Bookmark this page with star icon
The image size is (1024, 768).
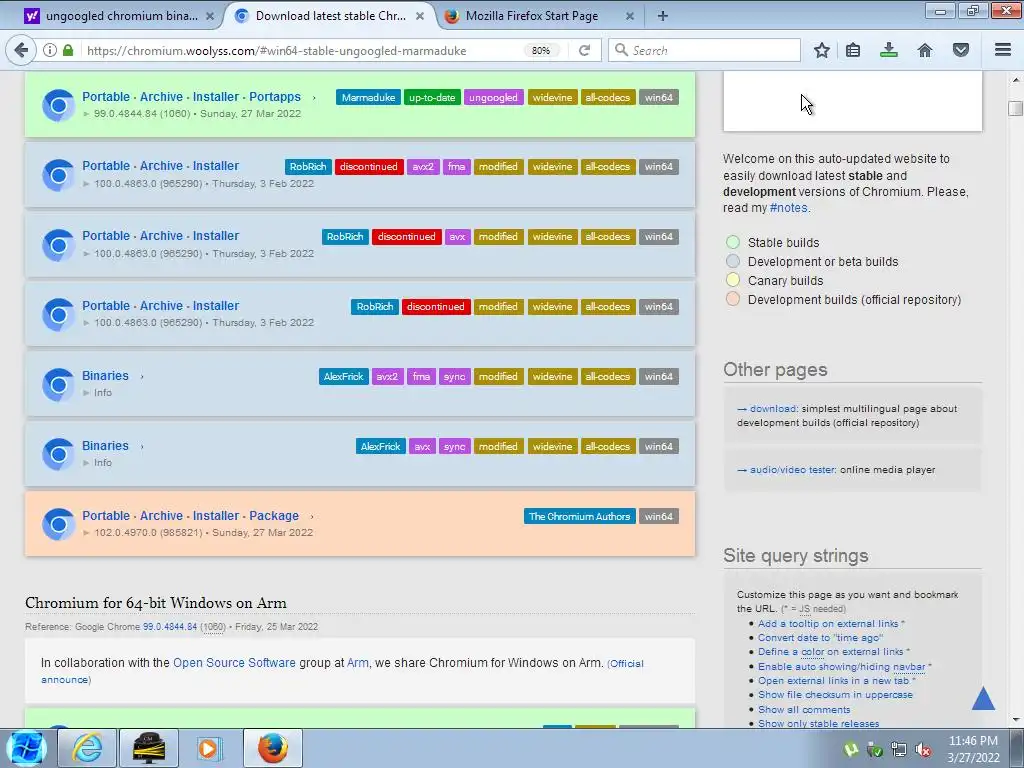(822, 50)
